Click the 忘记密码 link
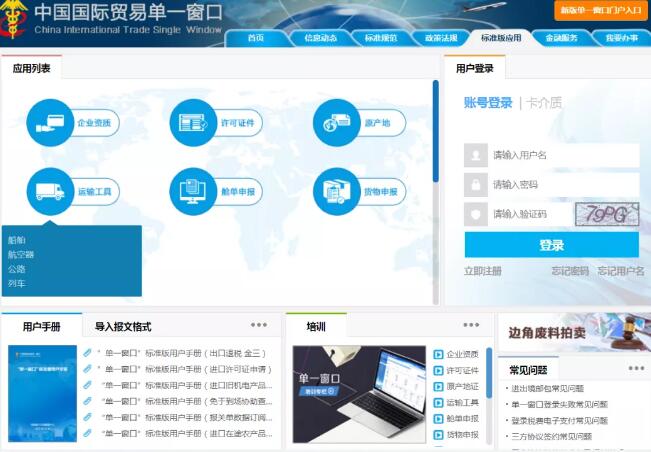 [x=570, y=271]
